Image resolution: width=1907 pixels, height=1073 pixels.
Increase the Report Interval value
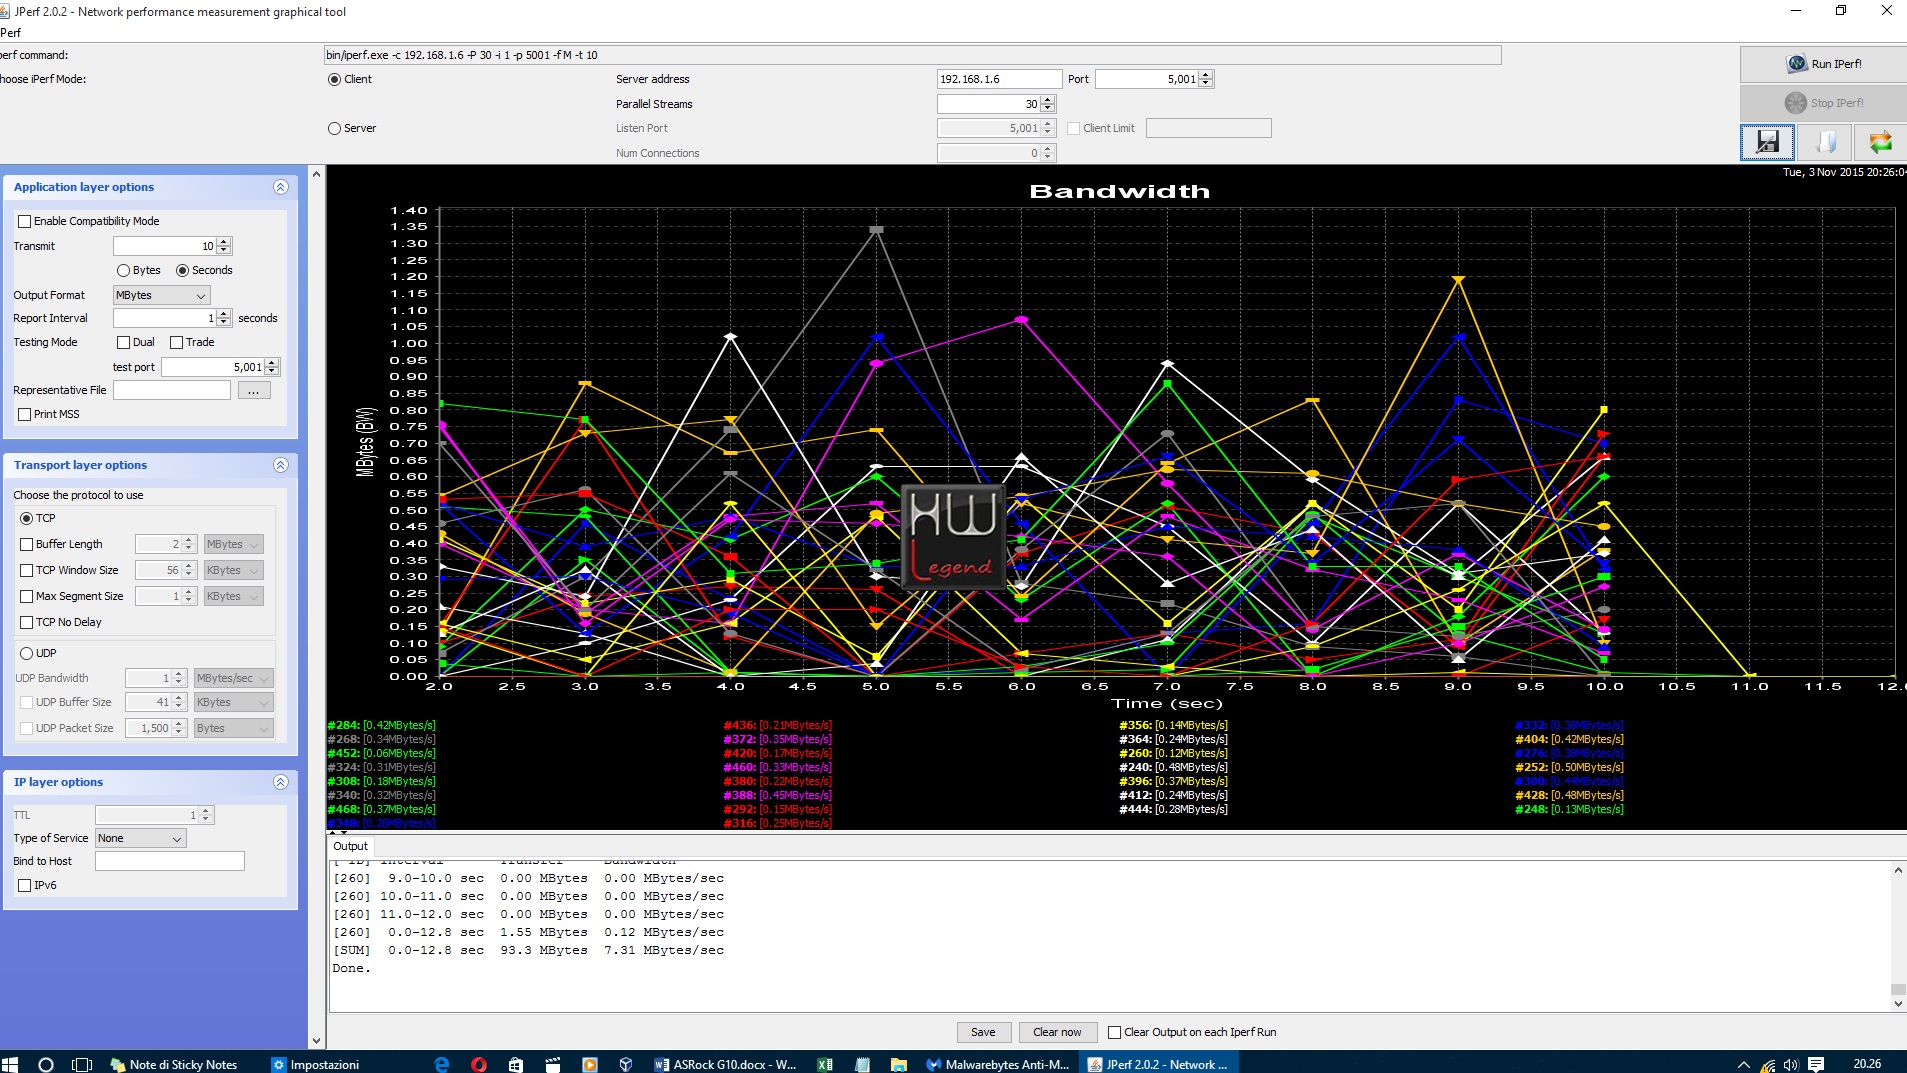(x=224, y=314)
